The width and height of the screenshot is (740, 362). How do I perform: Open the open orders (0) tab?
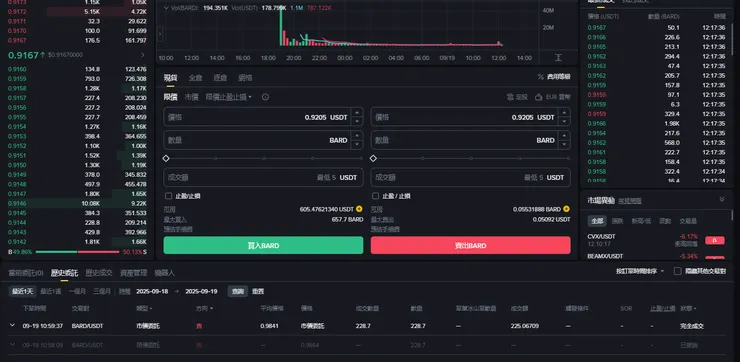26,273
